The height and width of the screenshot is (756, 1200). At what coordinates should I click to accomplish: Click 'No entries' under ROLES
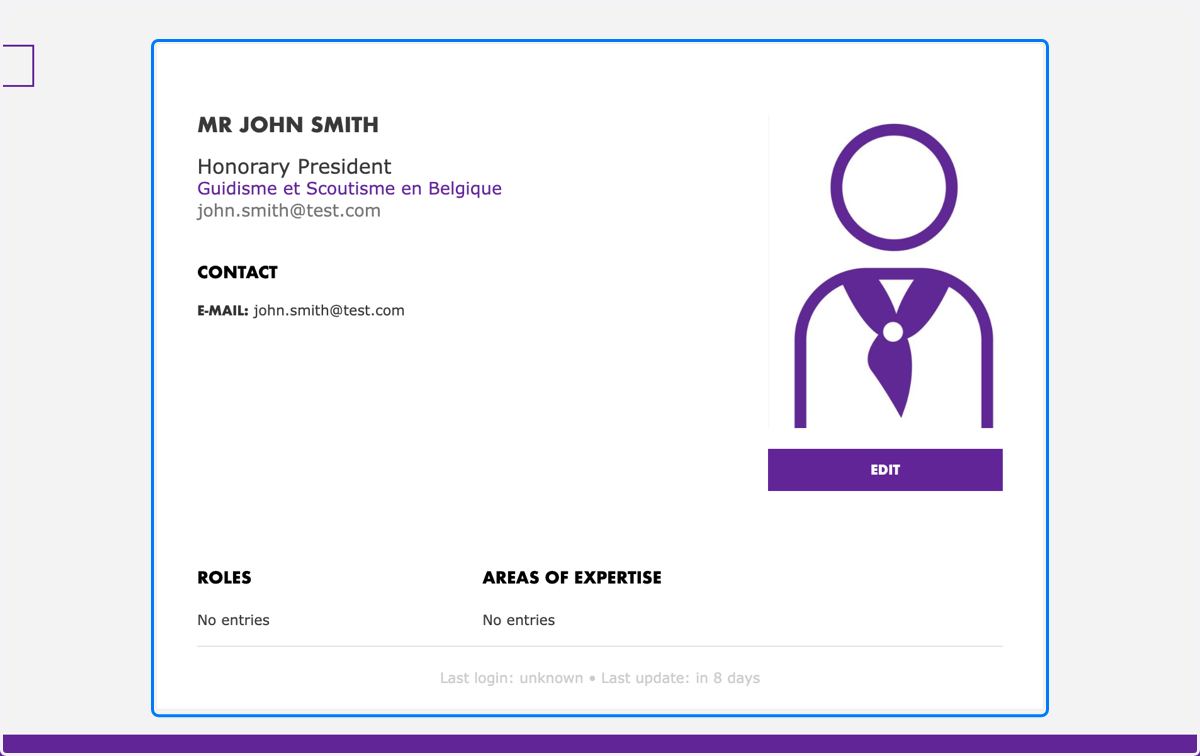(233, 620)
